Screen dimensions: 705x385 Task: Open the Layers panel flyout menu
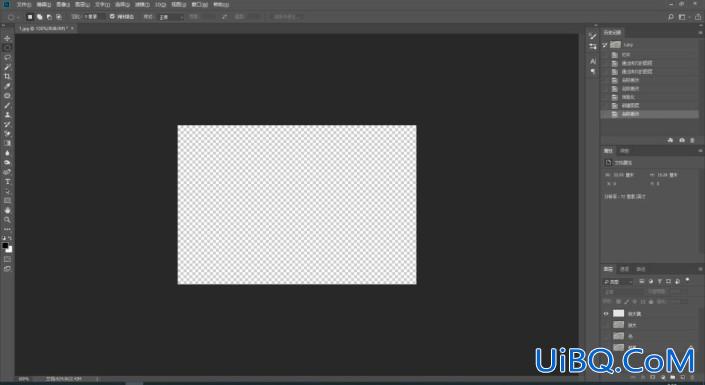(700, 269)
